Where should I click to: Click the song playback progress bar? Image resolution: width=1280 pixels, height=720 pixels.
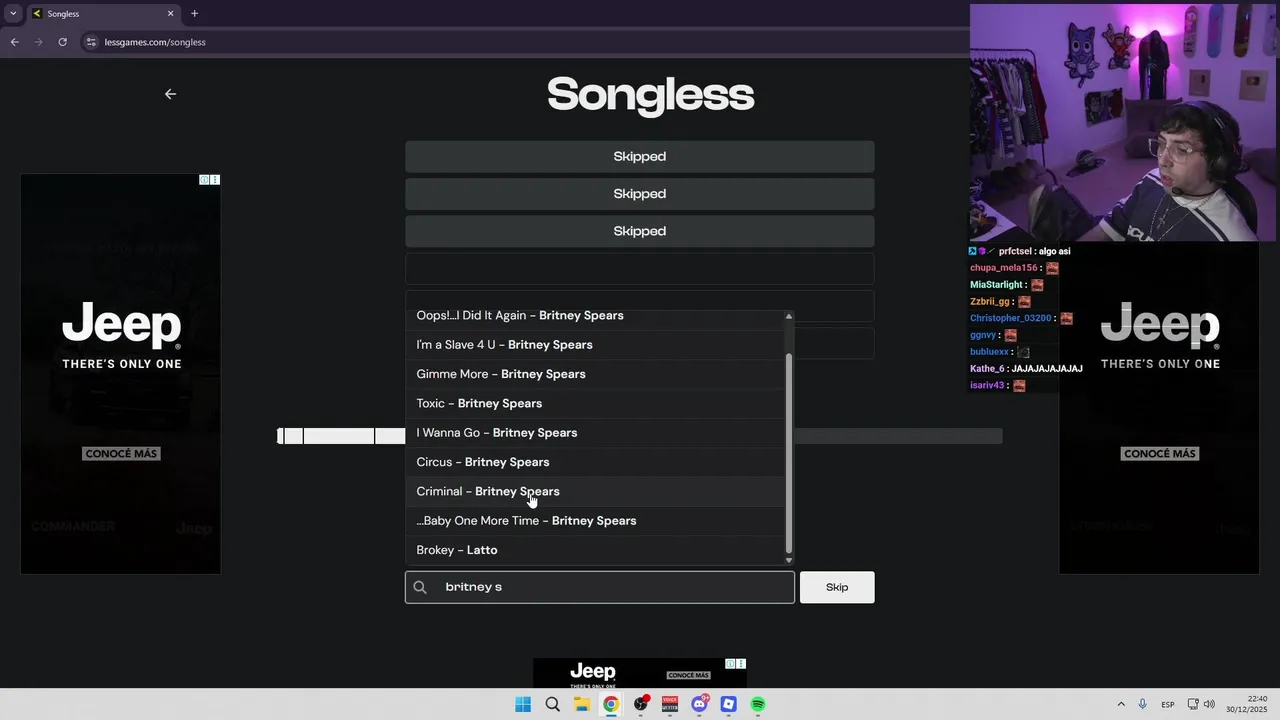pos(640,436)
